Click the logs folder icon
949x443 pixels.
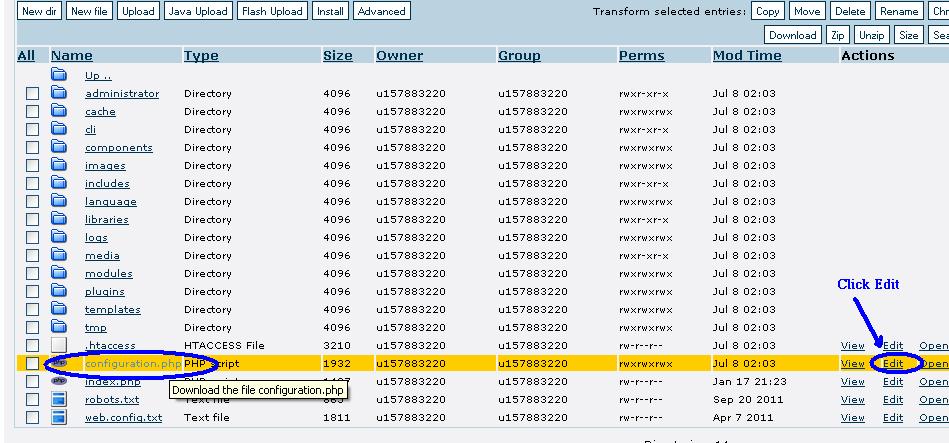(59, 237)
